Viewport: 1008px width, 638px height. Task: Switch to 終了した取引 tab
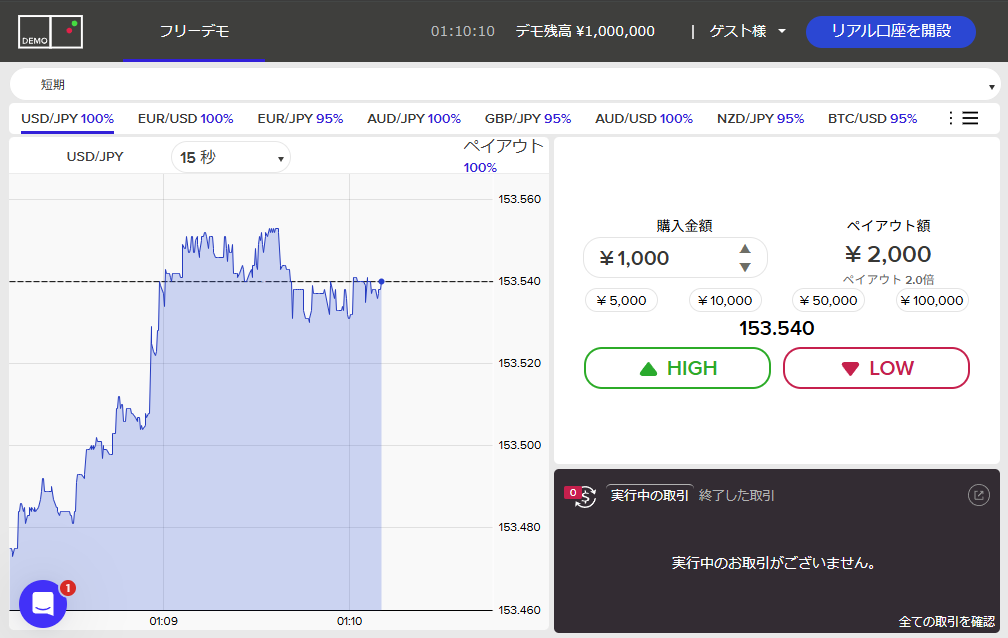pyautogui.click(x=736, y=495)
